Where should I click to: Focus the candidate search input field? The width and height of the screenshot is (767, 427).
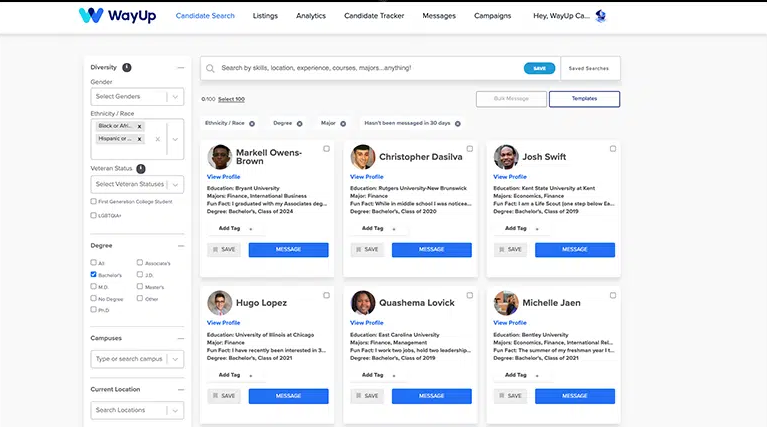click(x=369, y=68)
